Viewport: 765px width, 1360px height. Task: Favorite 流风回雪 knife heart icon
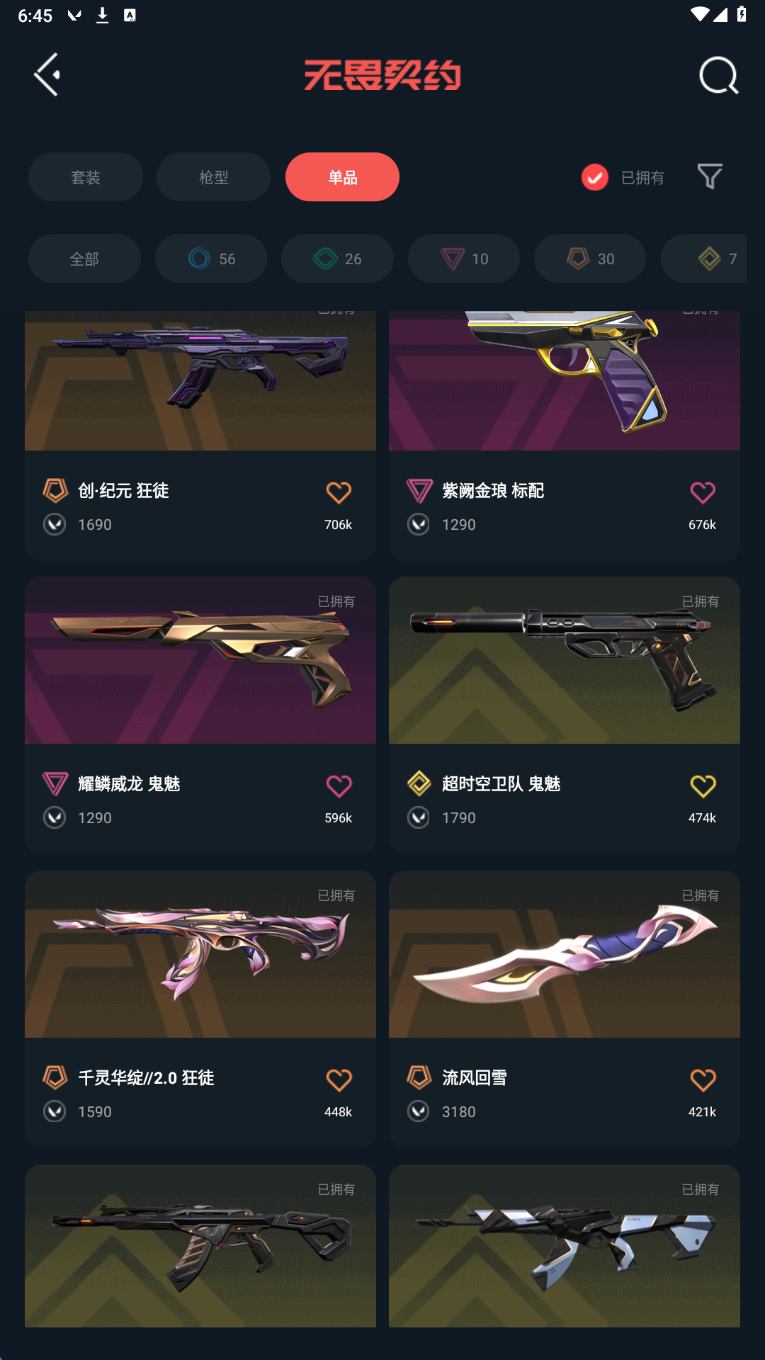(703, 1080)
